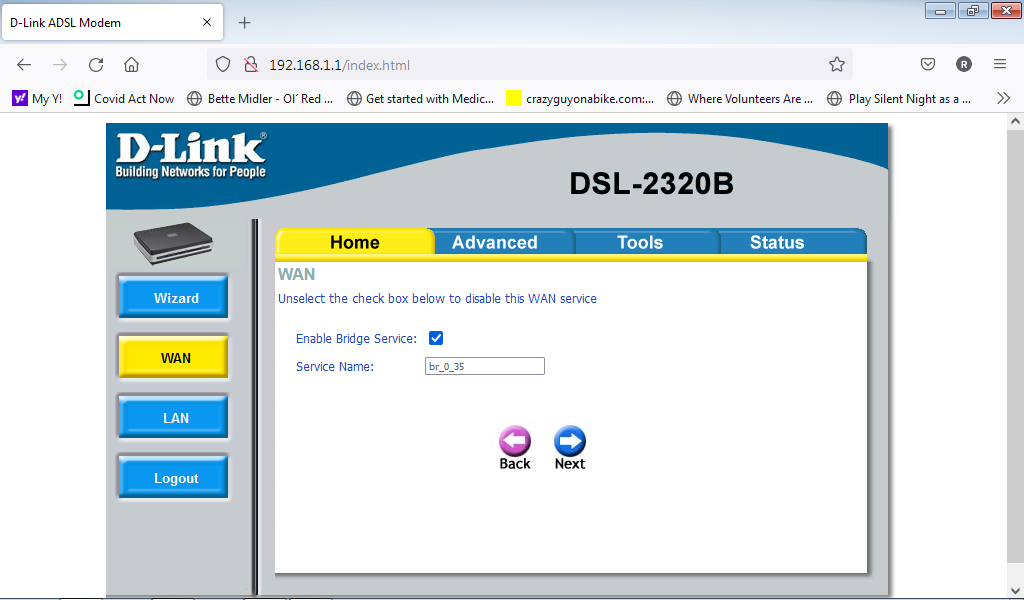
Task: Open the Wizard sidebar button
Action: pos(174,298)
